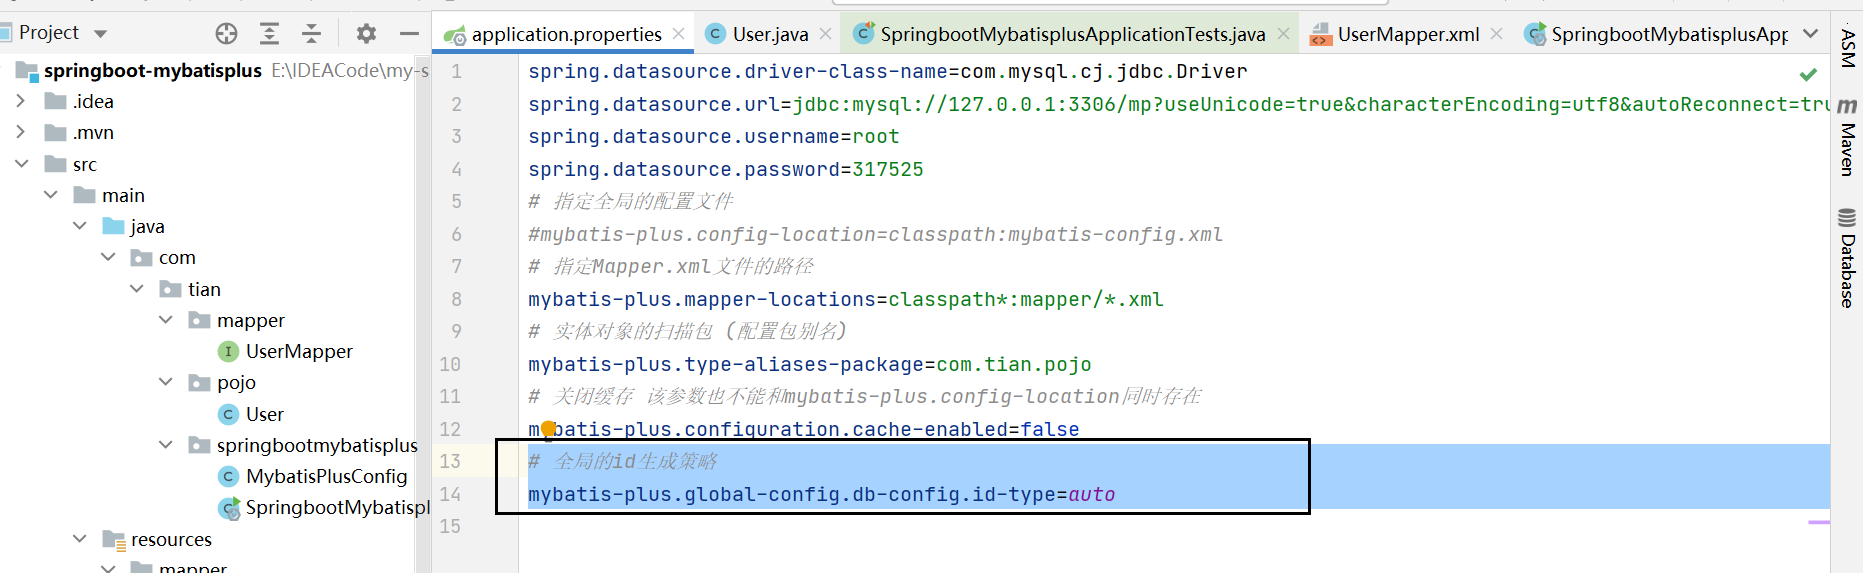
Task: Click the type-aliases-package property line
Action: tap(809, 364)
